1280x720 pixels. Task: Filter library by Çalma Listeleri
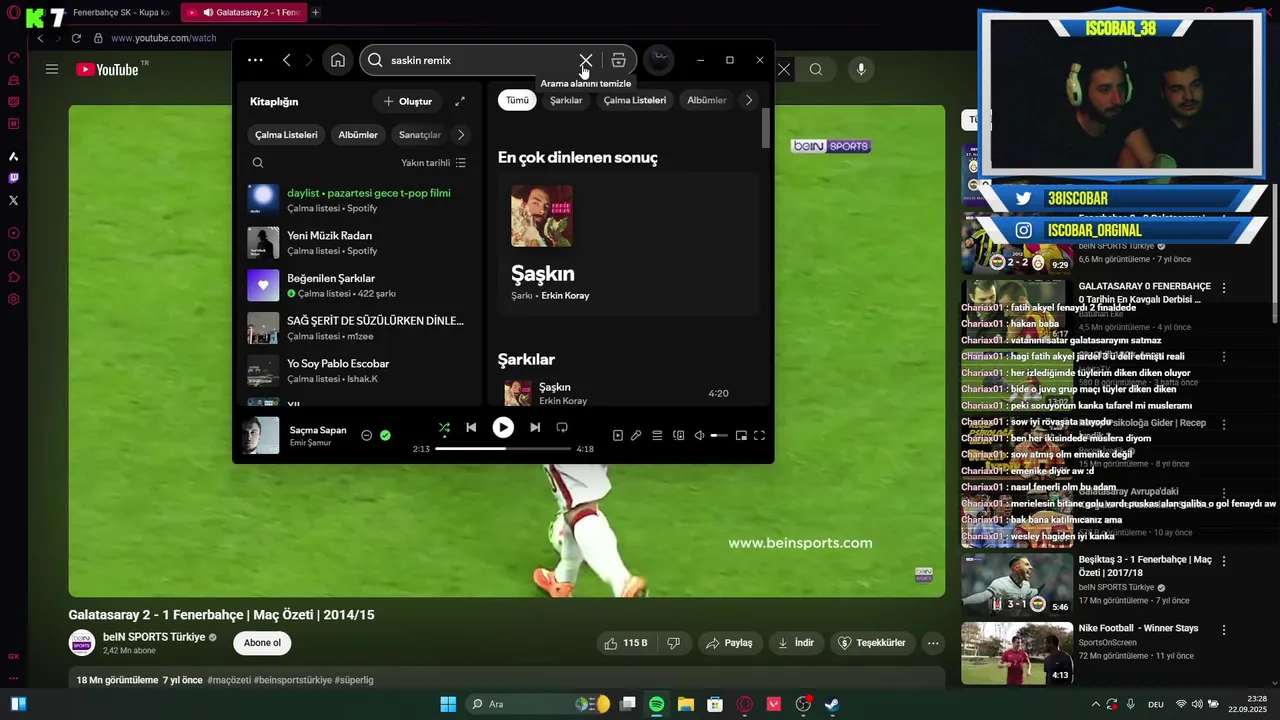coord(286,135)
